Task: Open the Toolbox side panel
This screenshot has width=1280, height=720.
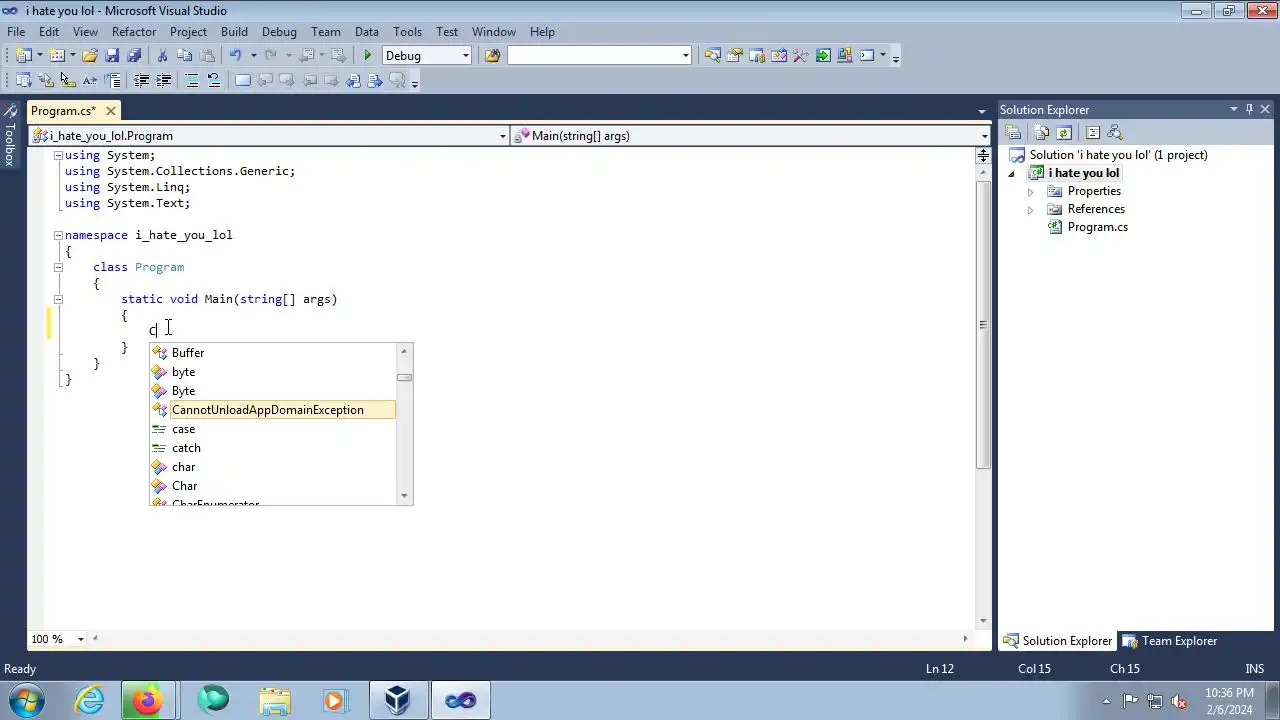Action: pyautogui.click(x=9, y=135)
